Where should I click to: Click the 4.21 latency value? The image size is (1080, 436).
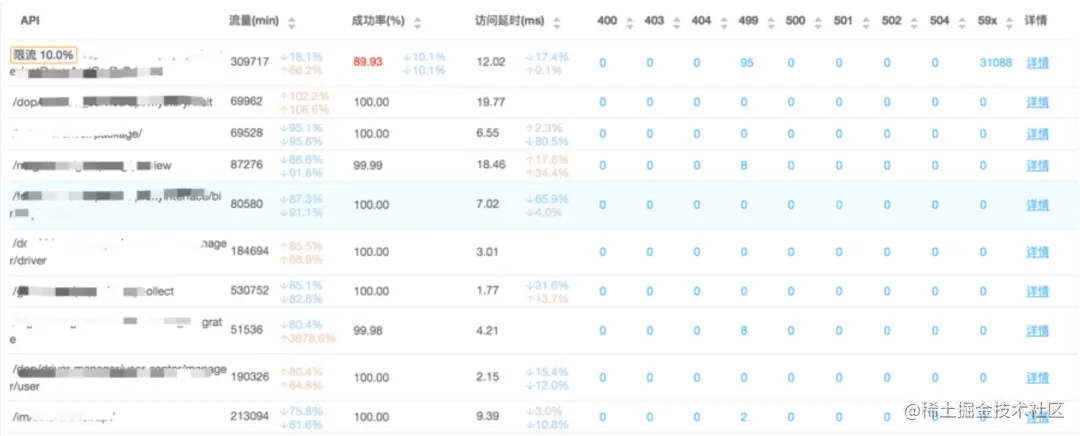[488, 331]
